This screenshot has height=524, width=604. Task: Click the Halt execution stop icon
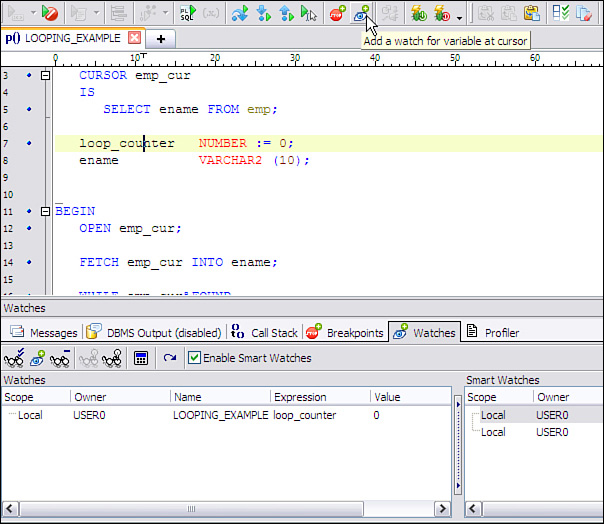point(50,13)
